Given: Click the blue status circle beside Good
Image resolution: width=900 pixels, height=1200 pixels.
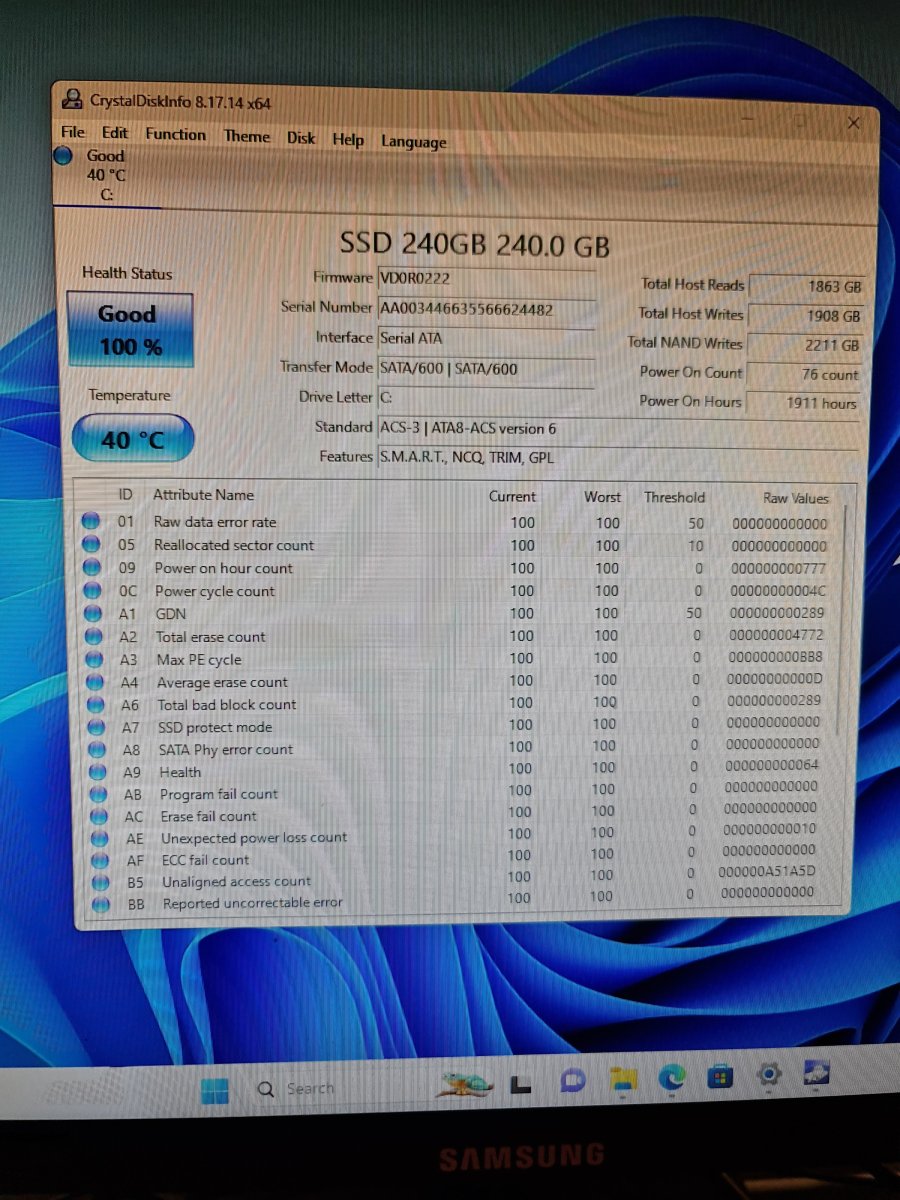Looking at the screenshot, I should coord(63,156).
